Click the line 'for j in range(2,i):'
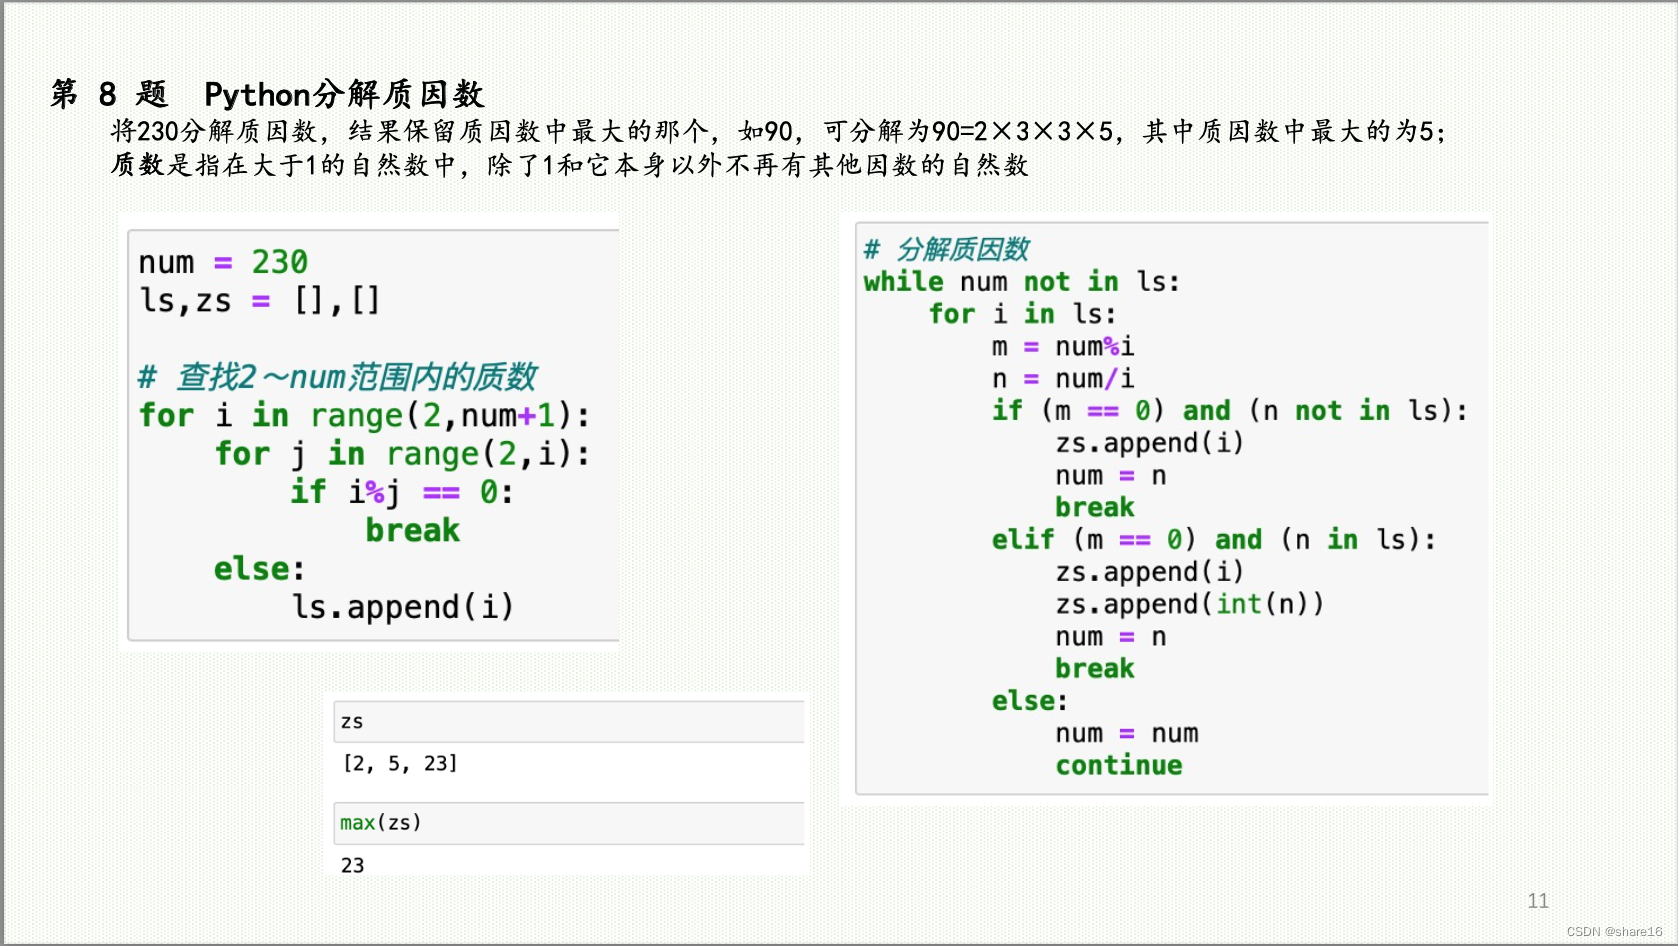 click(x=402, y=454)
